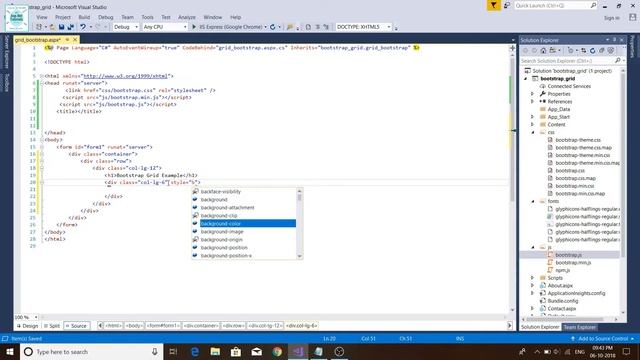
Task: Click the taskbar Type here to search box
Action: 92,351
